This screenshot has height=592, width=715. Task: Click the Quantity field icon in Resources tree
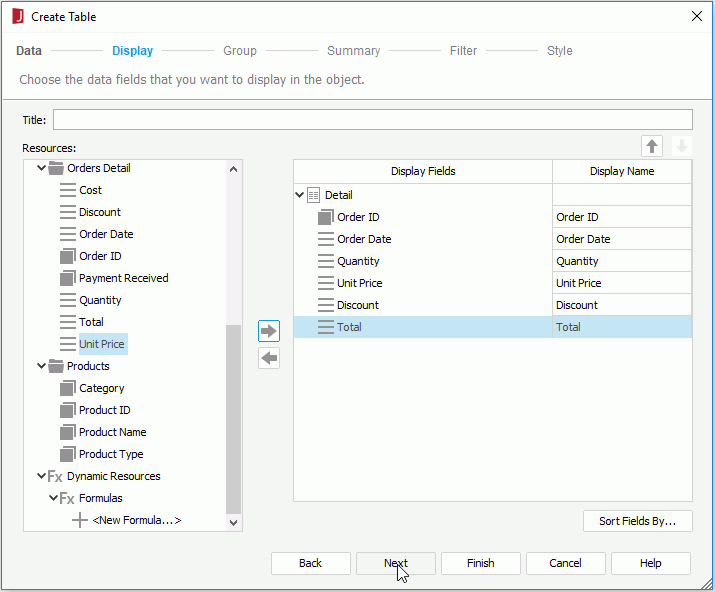coord(68,300)
